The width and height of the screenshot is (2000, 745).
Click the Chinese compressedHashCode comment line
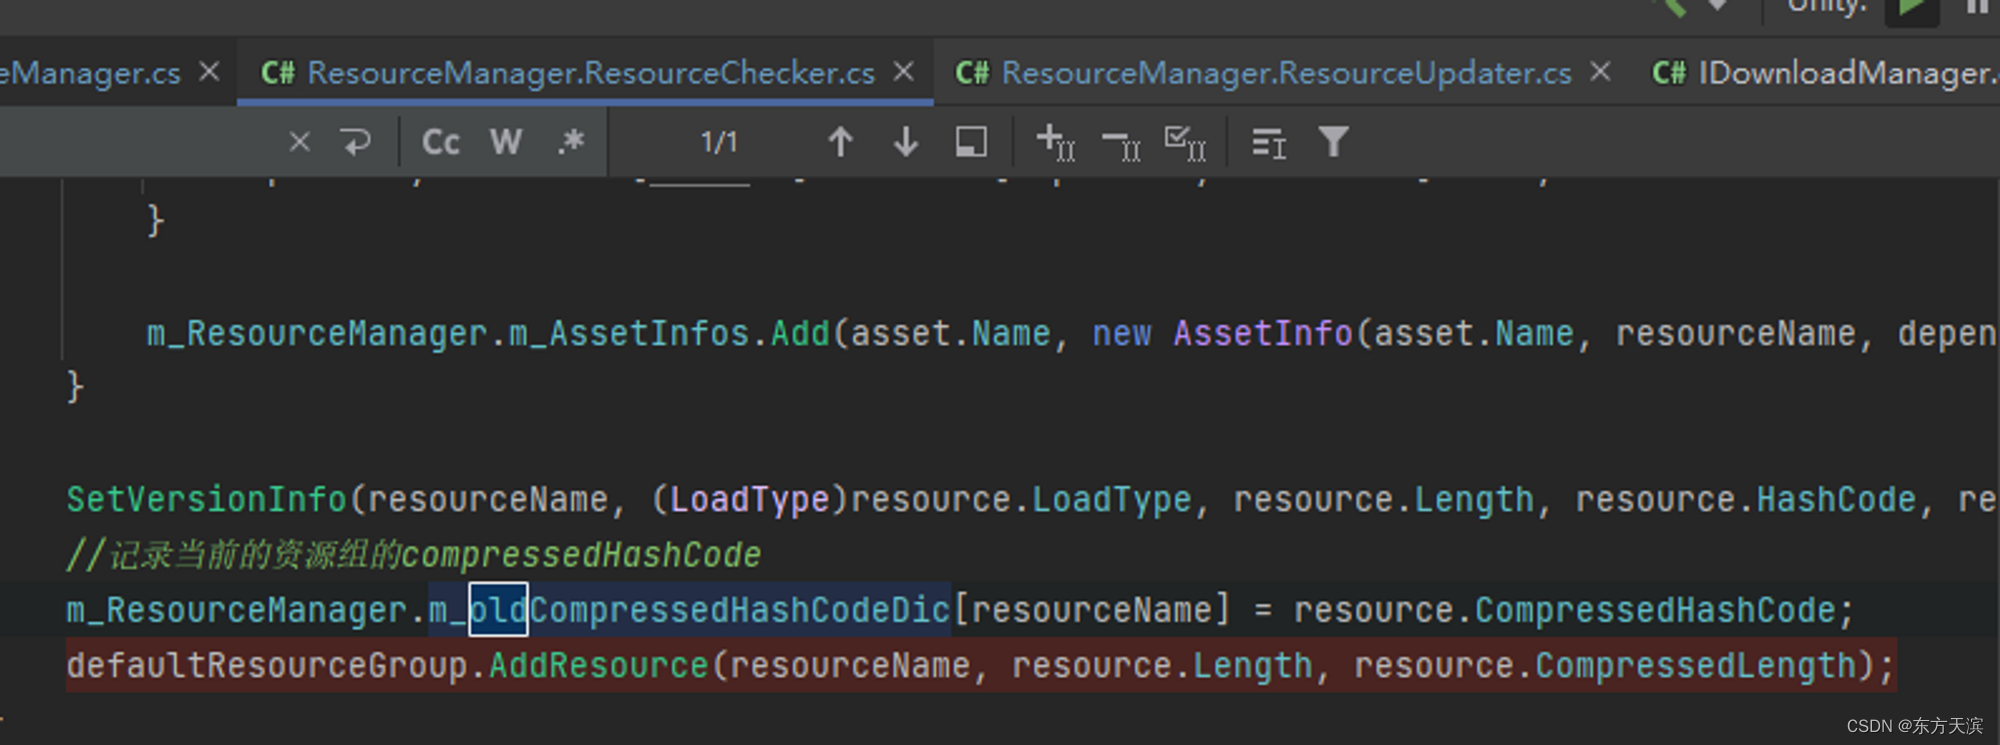[x=414, y=555]
